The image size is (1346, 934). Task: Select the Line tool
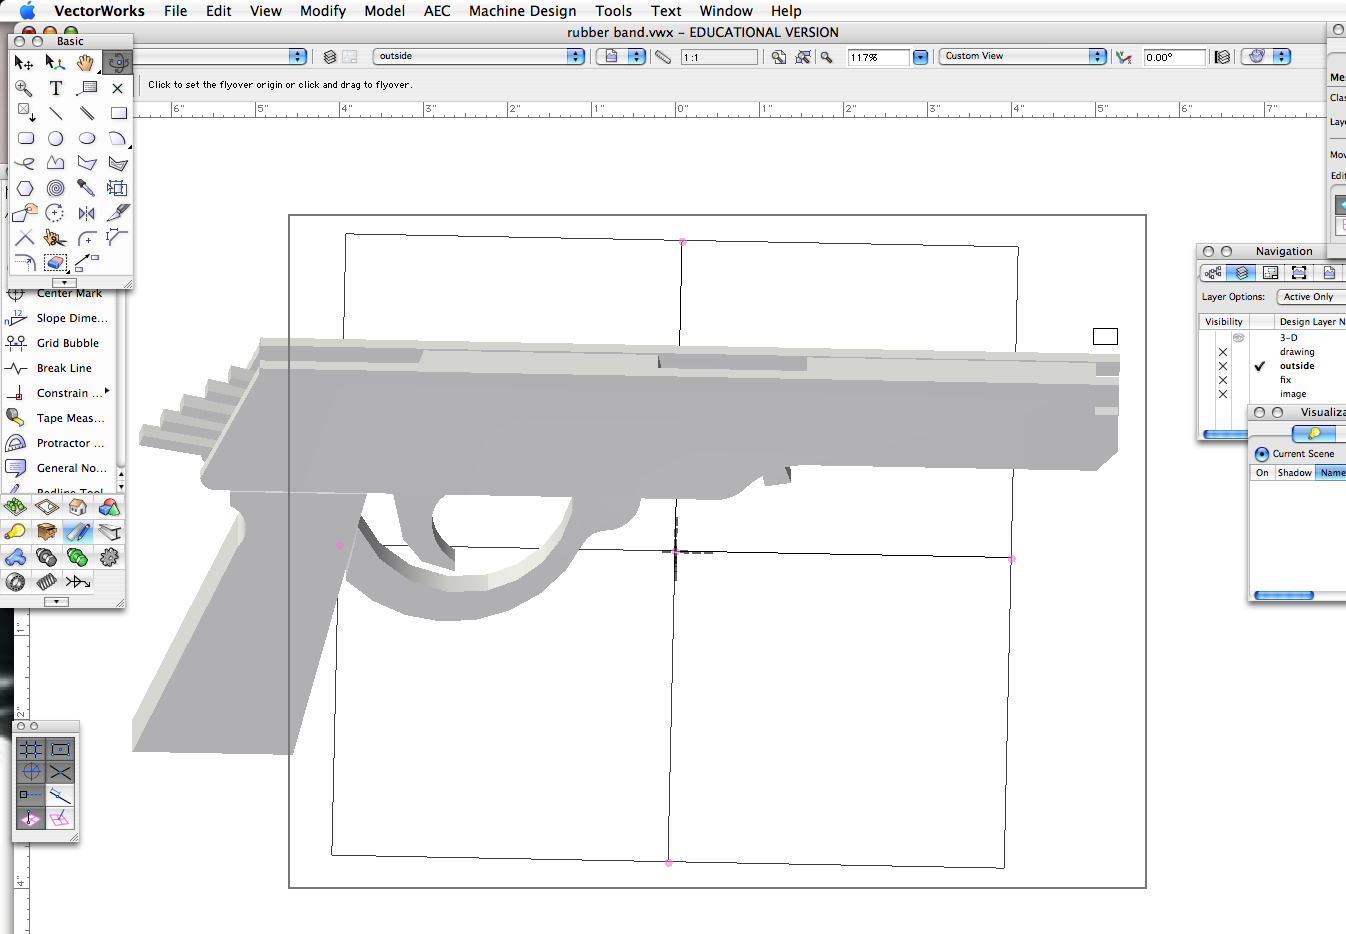click(x=56, y=113)
